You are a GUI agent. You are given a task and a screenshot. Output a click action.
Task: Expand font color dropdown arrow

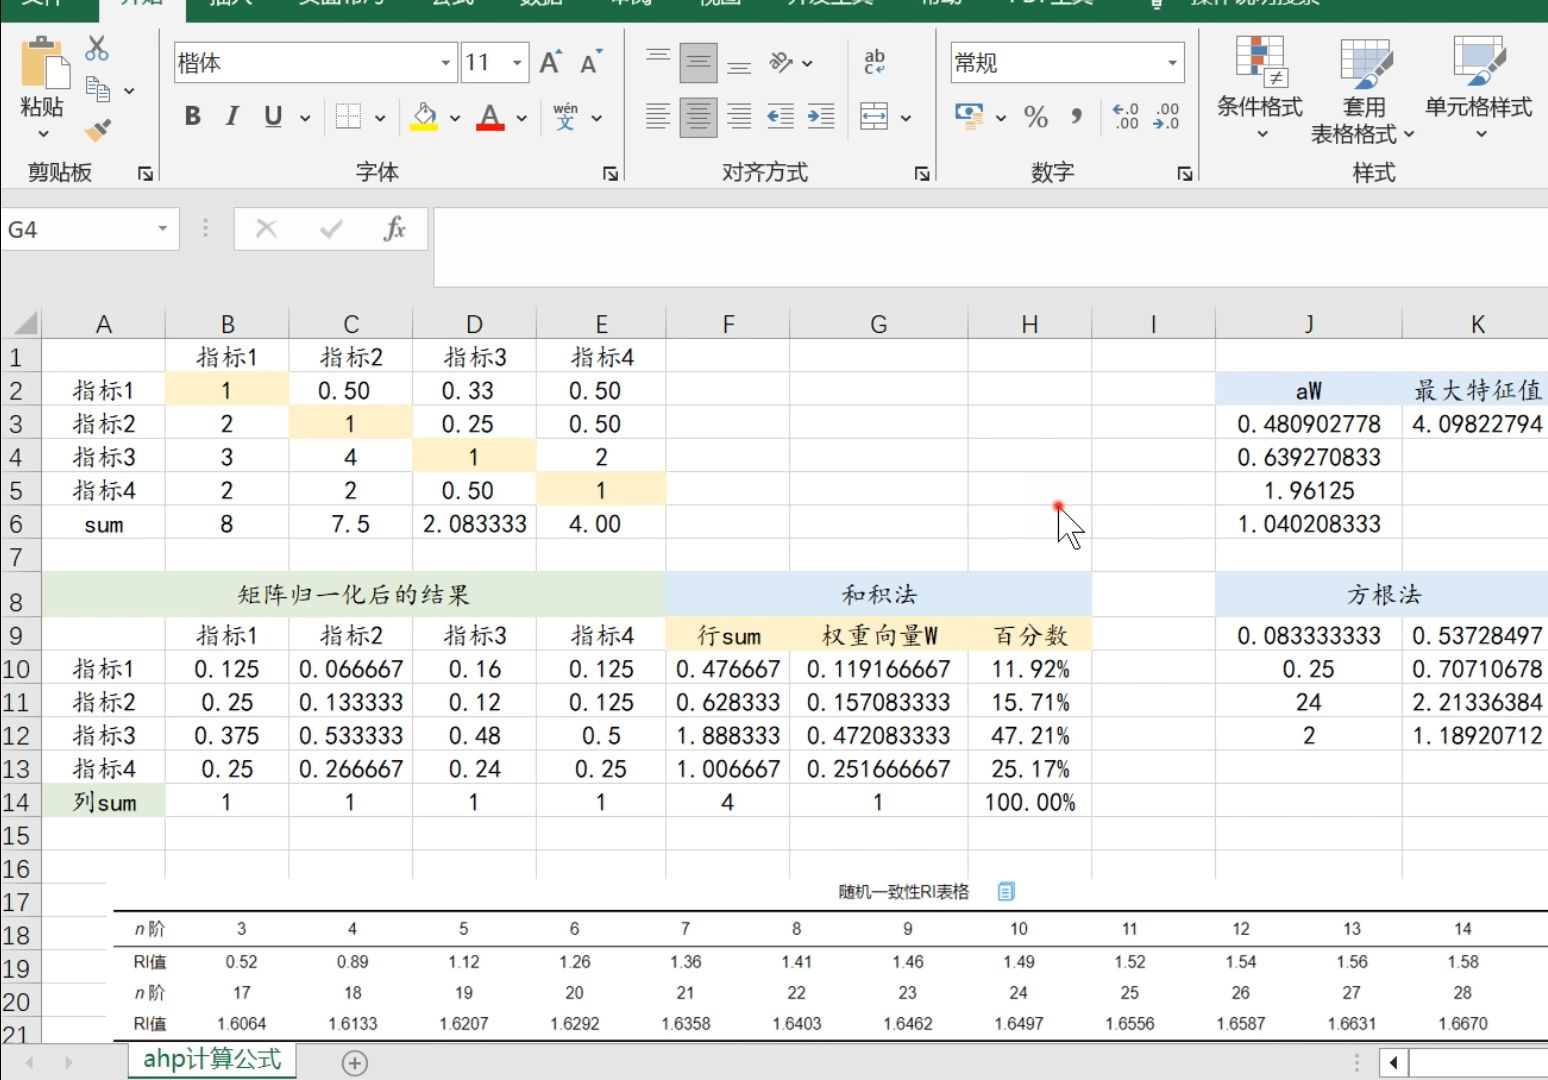pyautogui.click(x=521, y=117)
